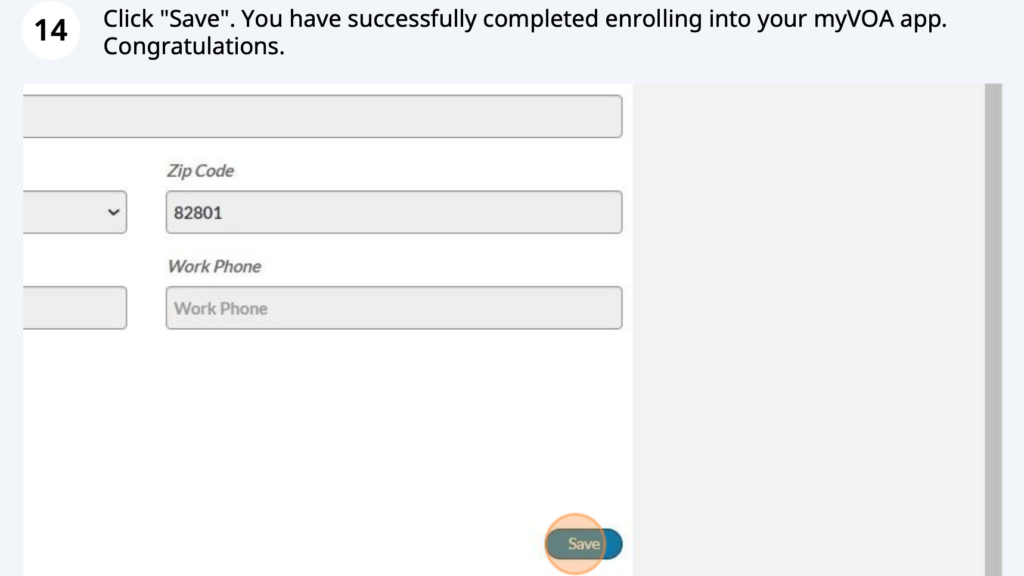
Task: Select the step 14 number badge
Action: pyautogui.click(x=51, y=31)
